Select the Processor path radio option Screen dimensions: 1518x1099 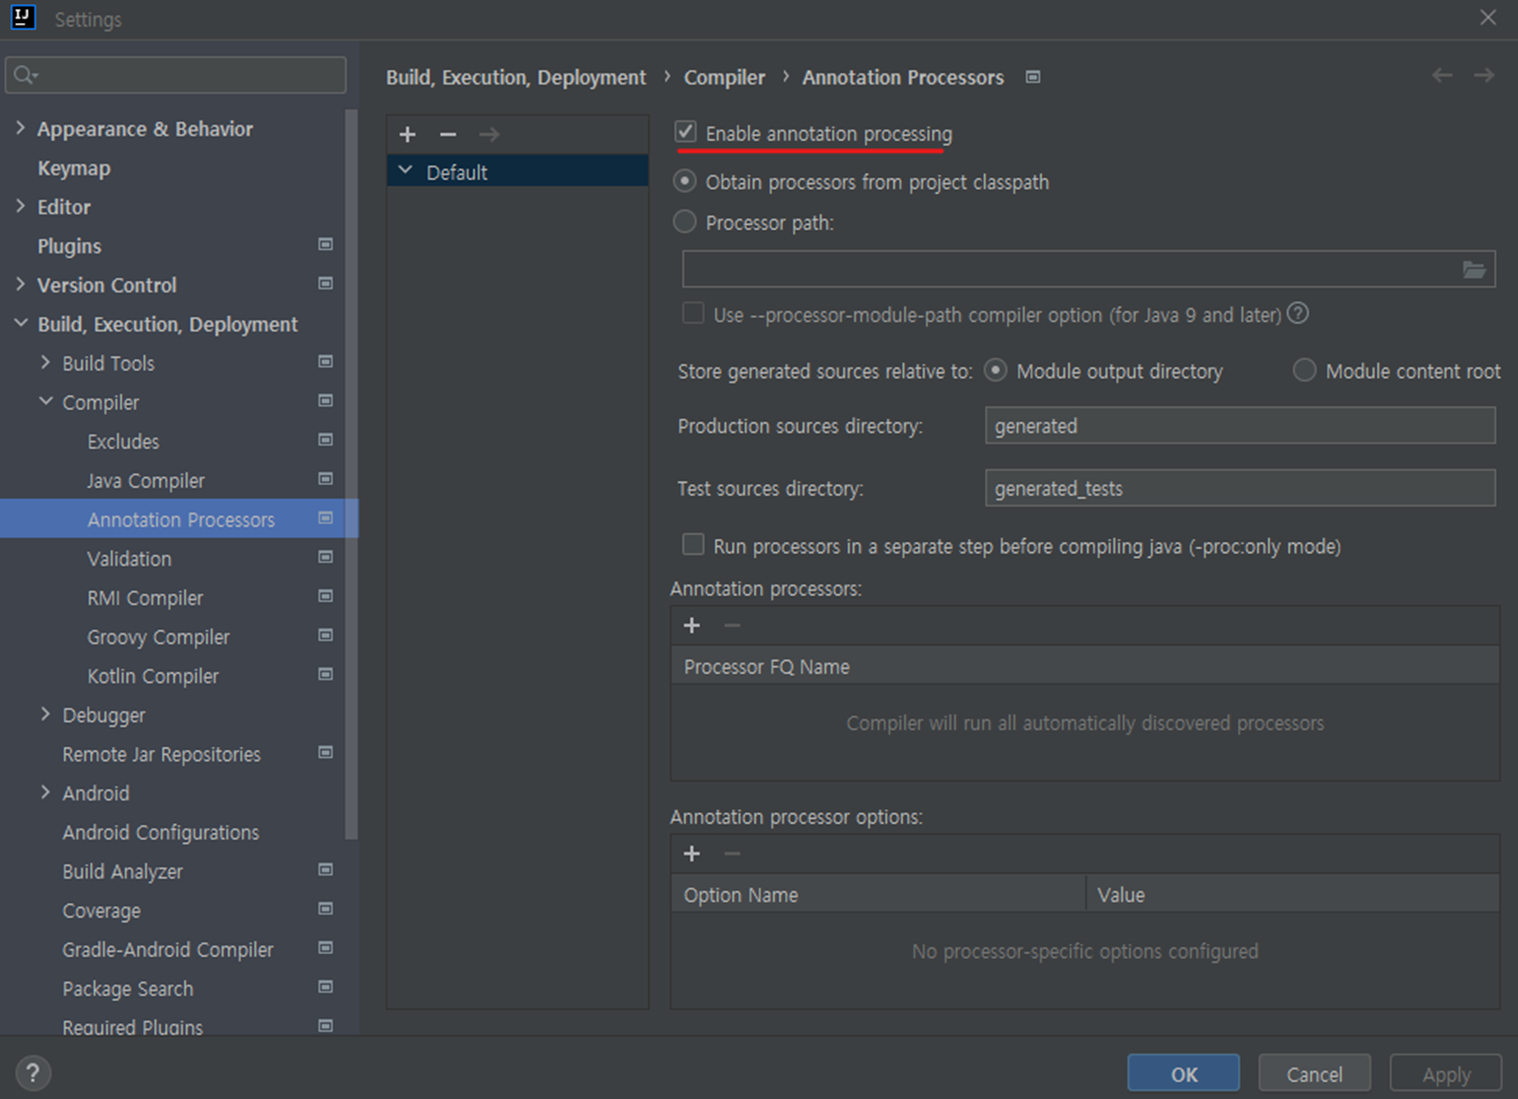pyautogui.click(x=685, y=222)
